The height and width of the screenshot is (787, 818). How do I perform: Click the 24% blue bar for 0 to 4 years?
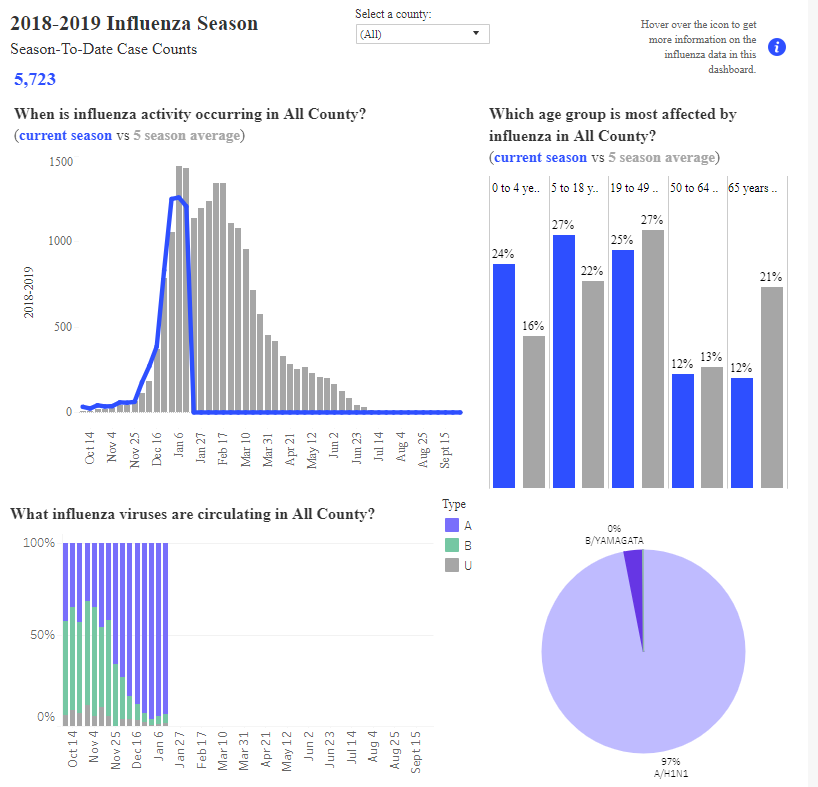click(x=504, y=376)
